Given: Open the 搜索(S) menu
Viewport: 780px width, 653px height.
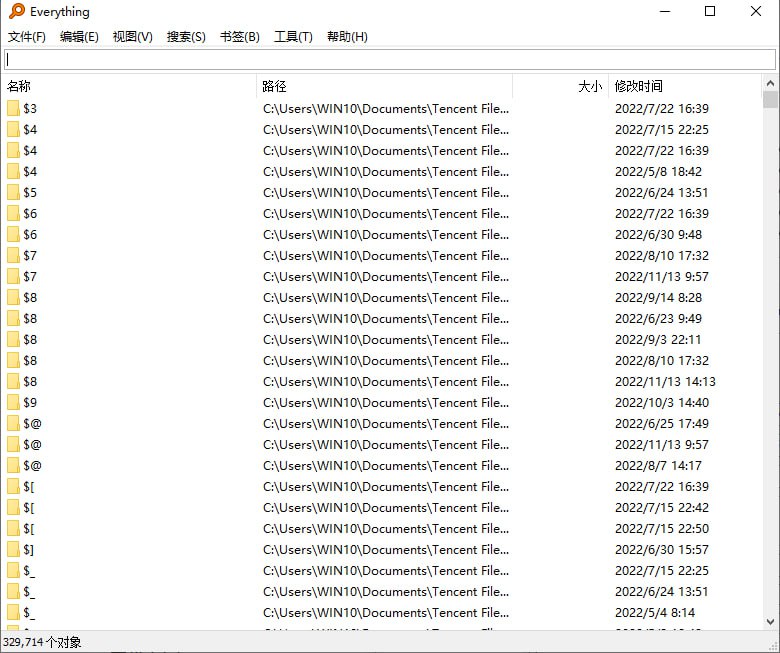Looking at the screenshot, I should click(x=186, y=37).
